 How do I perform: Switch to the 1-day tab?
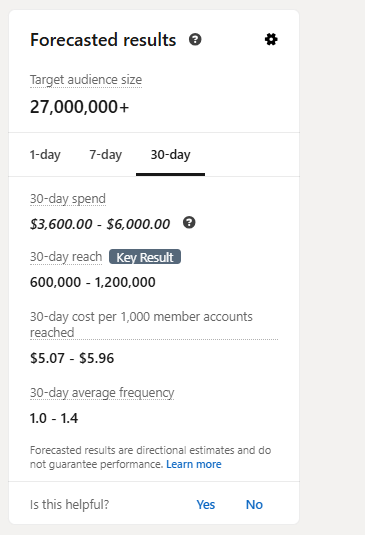click(45, 155)
